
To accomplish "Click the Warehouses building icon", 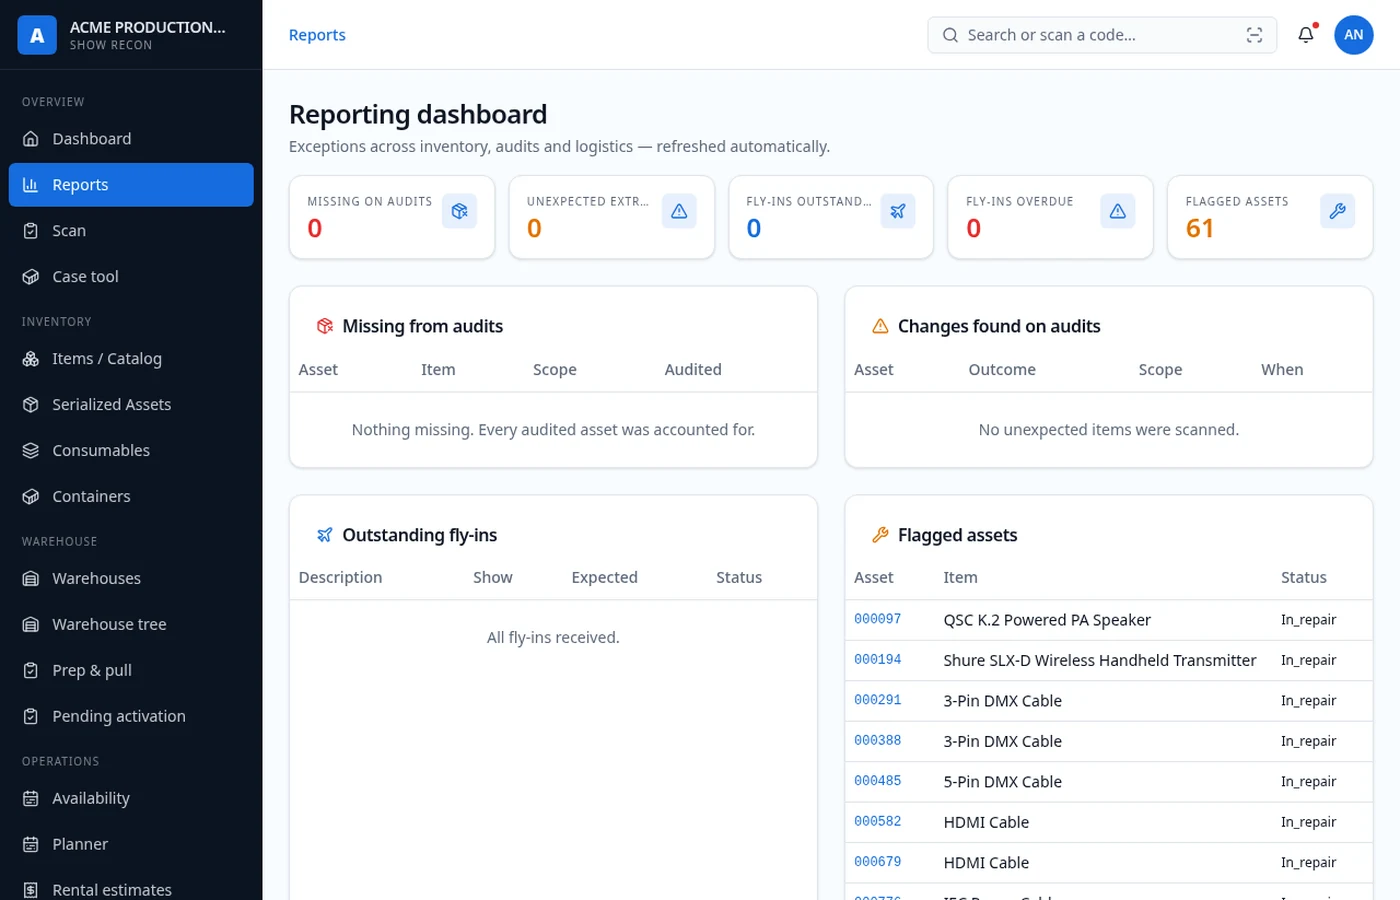I will [31, 579].
